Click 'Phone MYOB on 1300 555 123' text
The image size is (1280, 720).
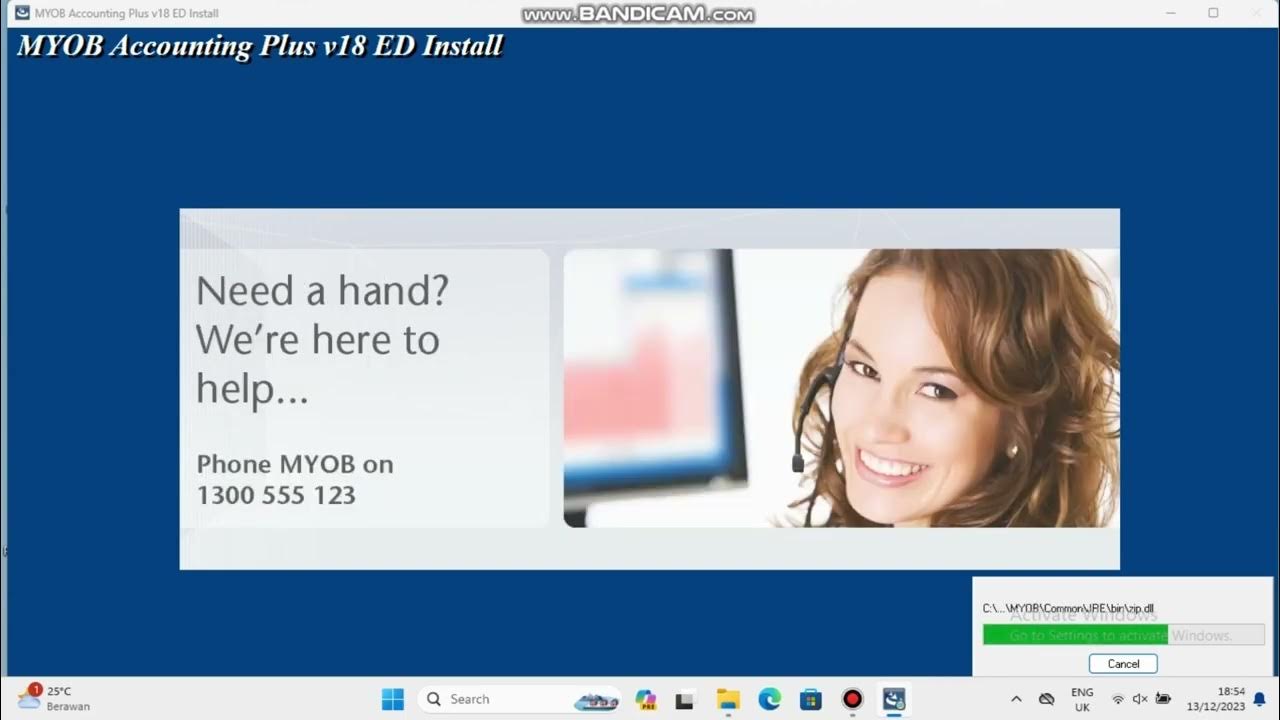(295, 479)
